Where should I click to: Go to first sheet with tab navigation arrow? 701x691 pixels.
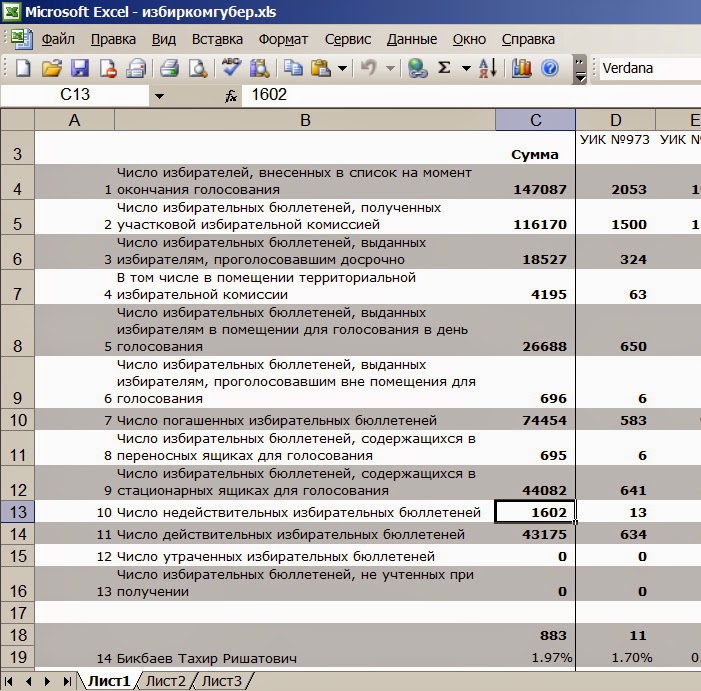click(x=8, y=681)
